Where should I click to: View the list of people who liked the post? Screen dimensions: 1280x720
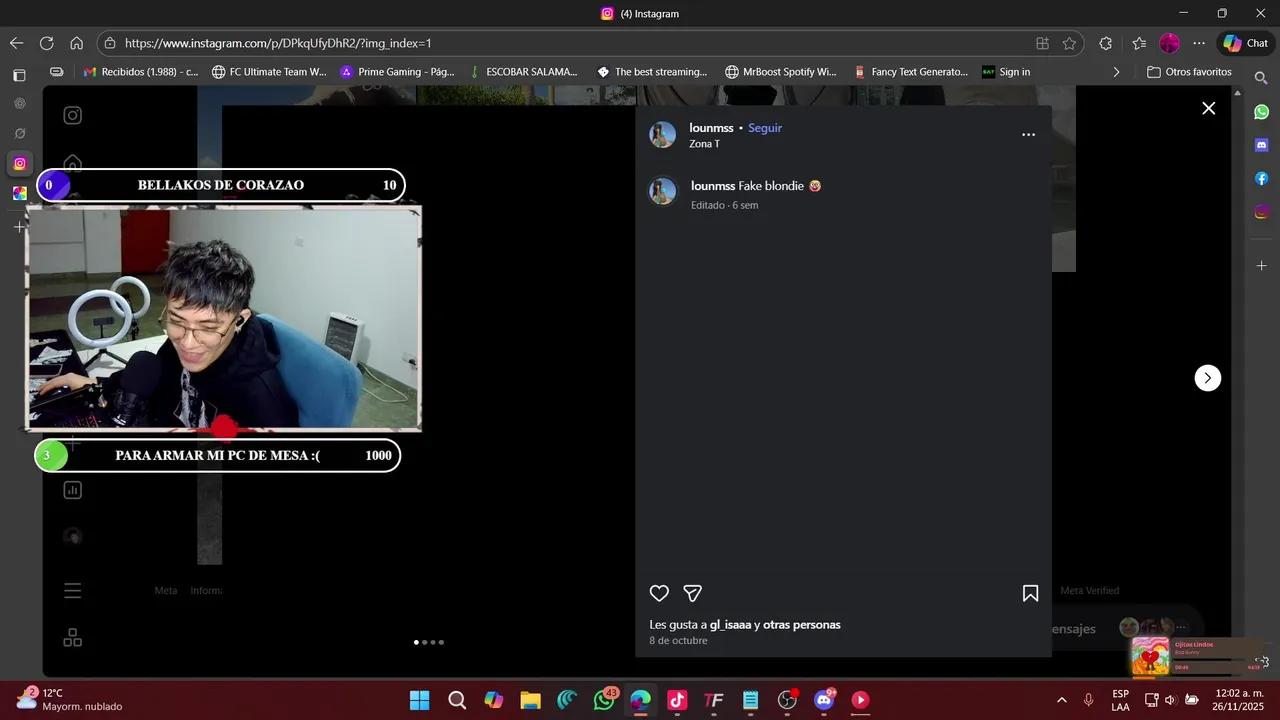click(x=801, y=625)
